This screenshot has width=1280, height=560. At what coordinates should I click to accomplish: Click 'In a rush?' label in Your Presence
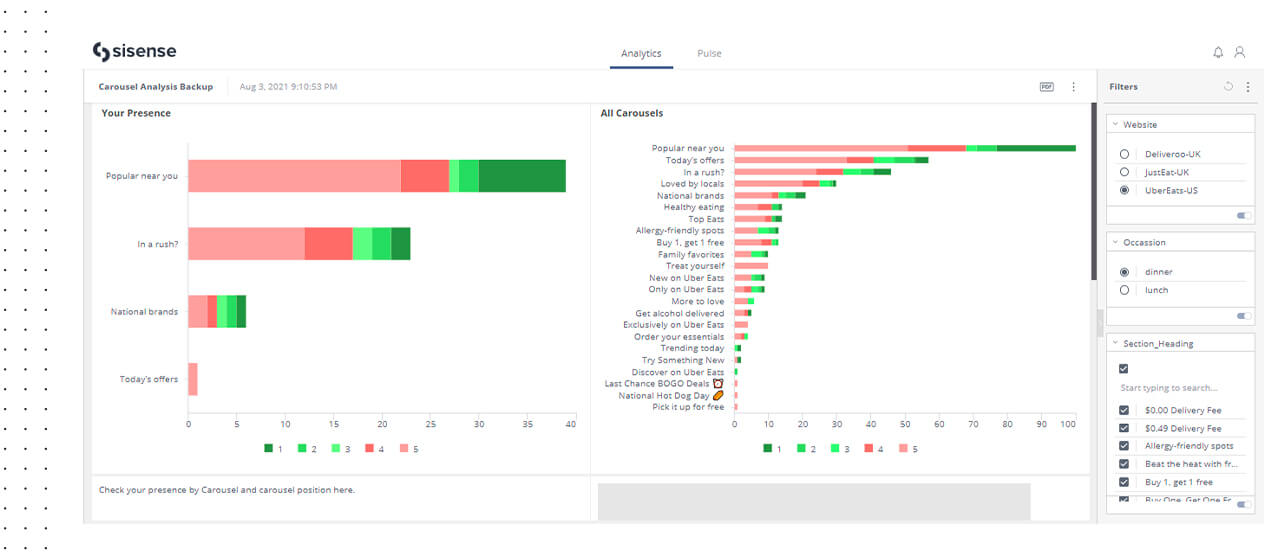click(x=158, y=244)
